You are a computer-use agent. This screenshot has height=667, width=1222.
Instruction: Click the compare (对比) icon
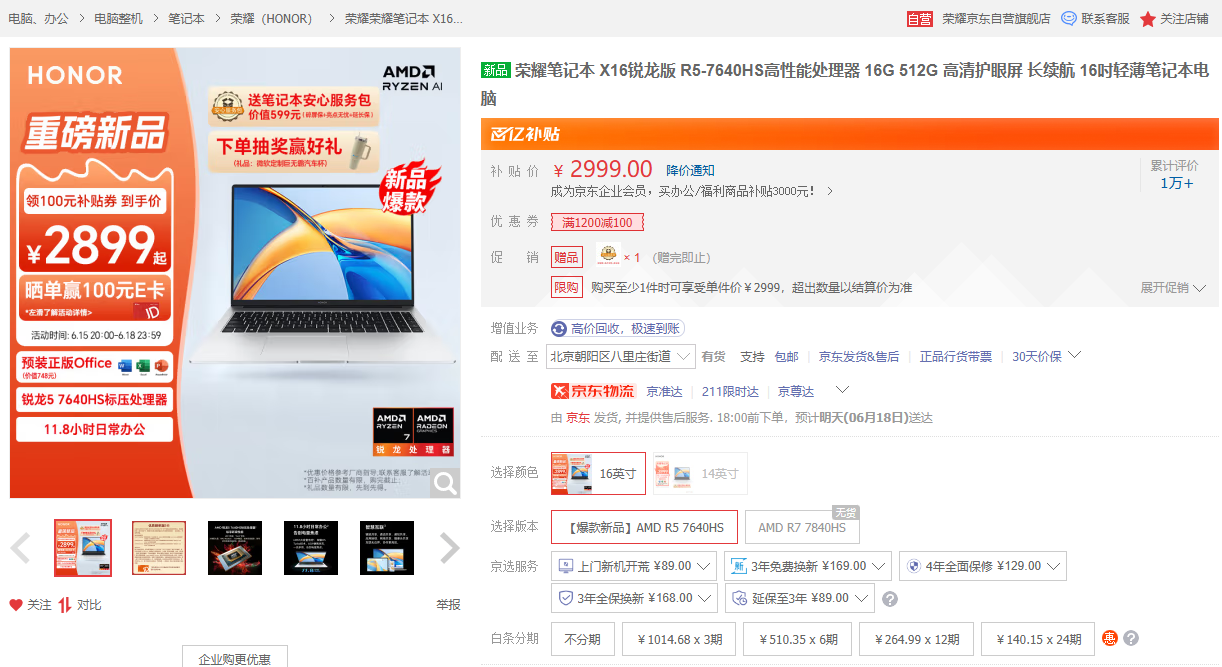65,605
